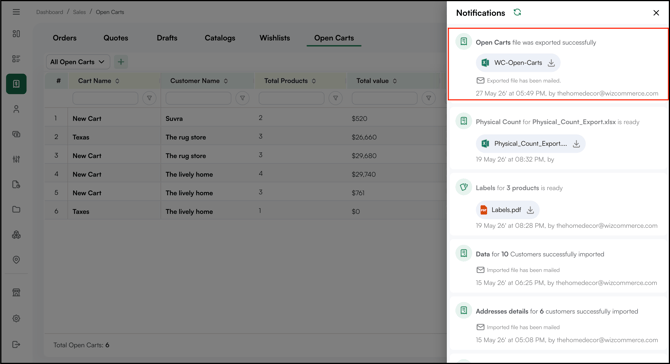Select the Suvra customer cell

click(174, 119)
